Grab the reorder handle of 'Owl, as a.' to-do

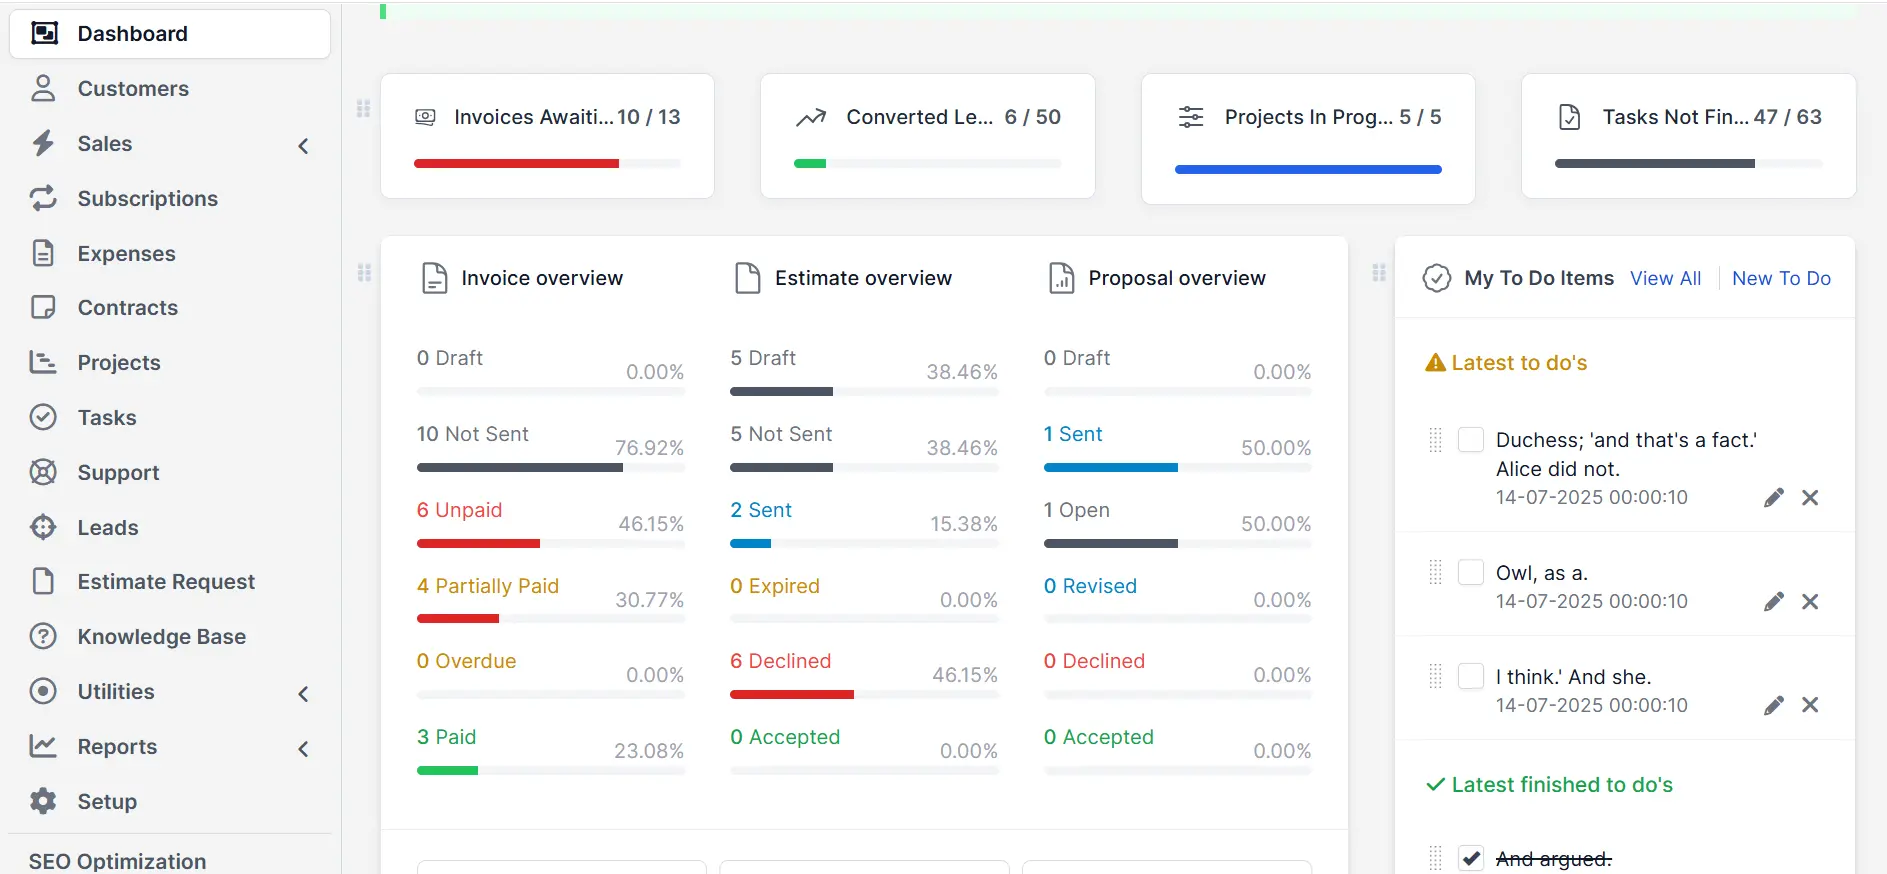pos(1435,572)
